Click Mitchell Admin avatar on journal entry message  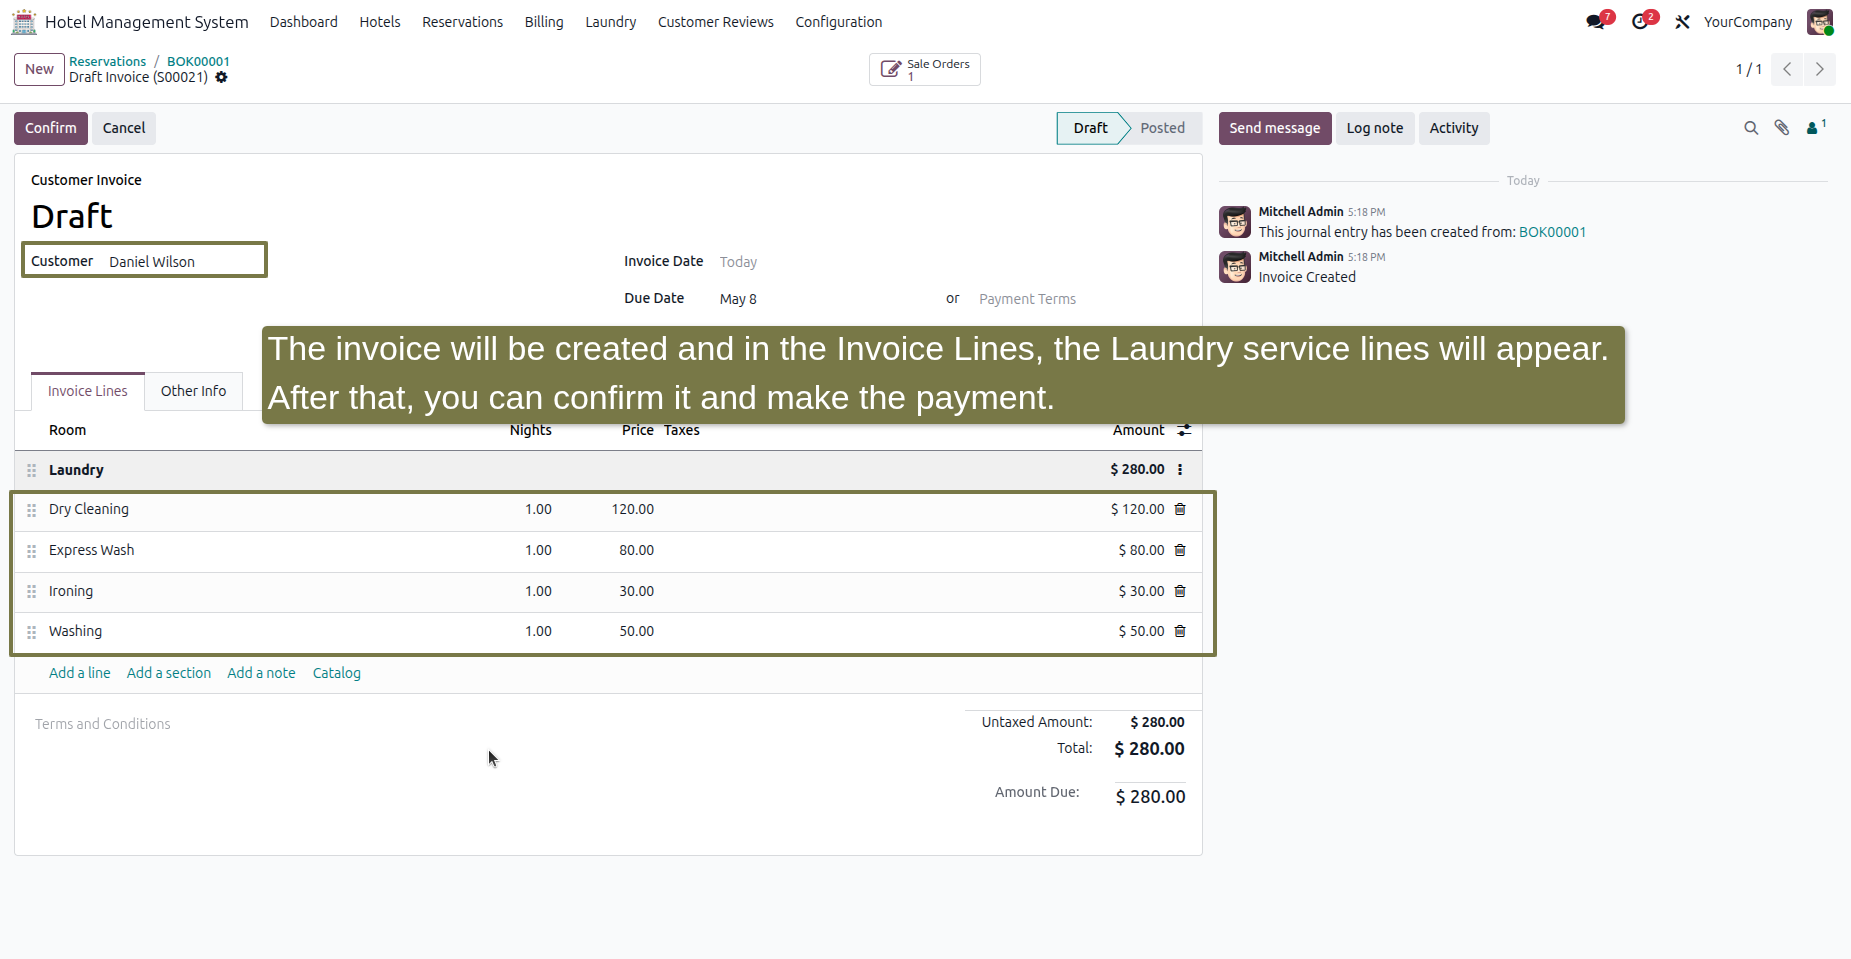point(1235,222)
